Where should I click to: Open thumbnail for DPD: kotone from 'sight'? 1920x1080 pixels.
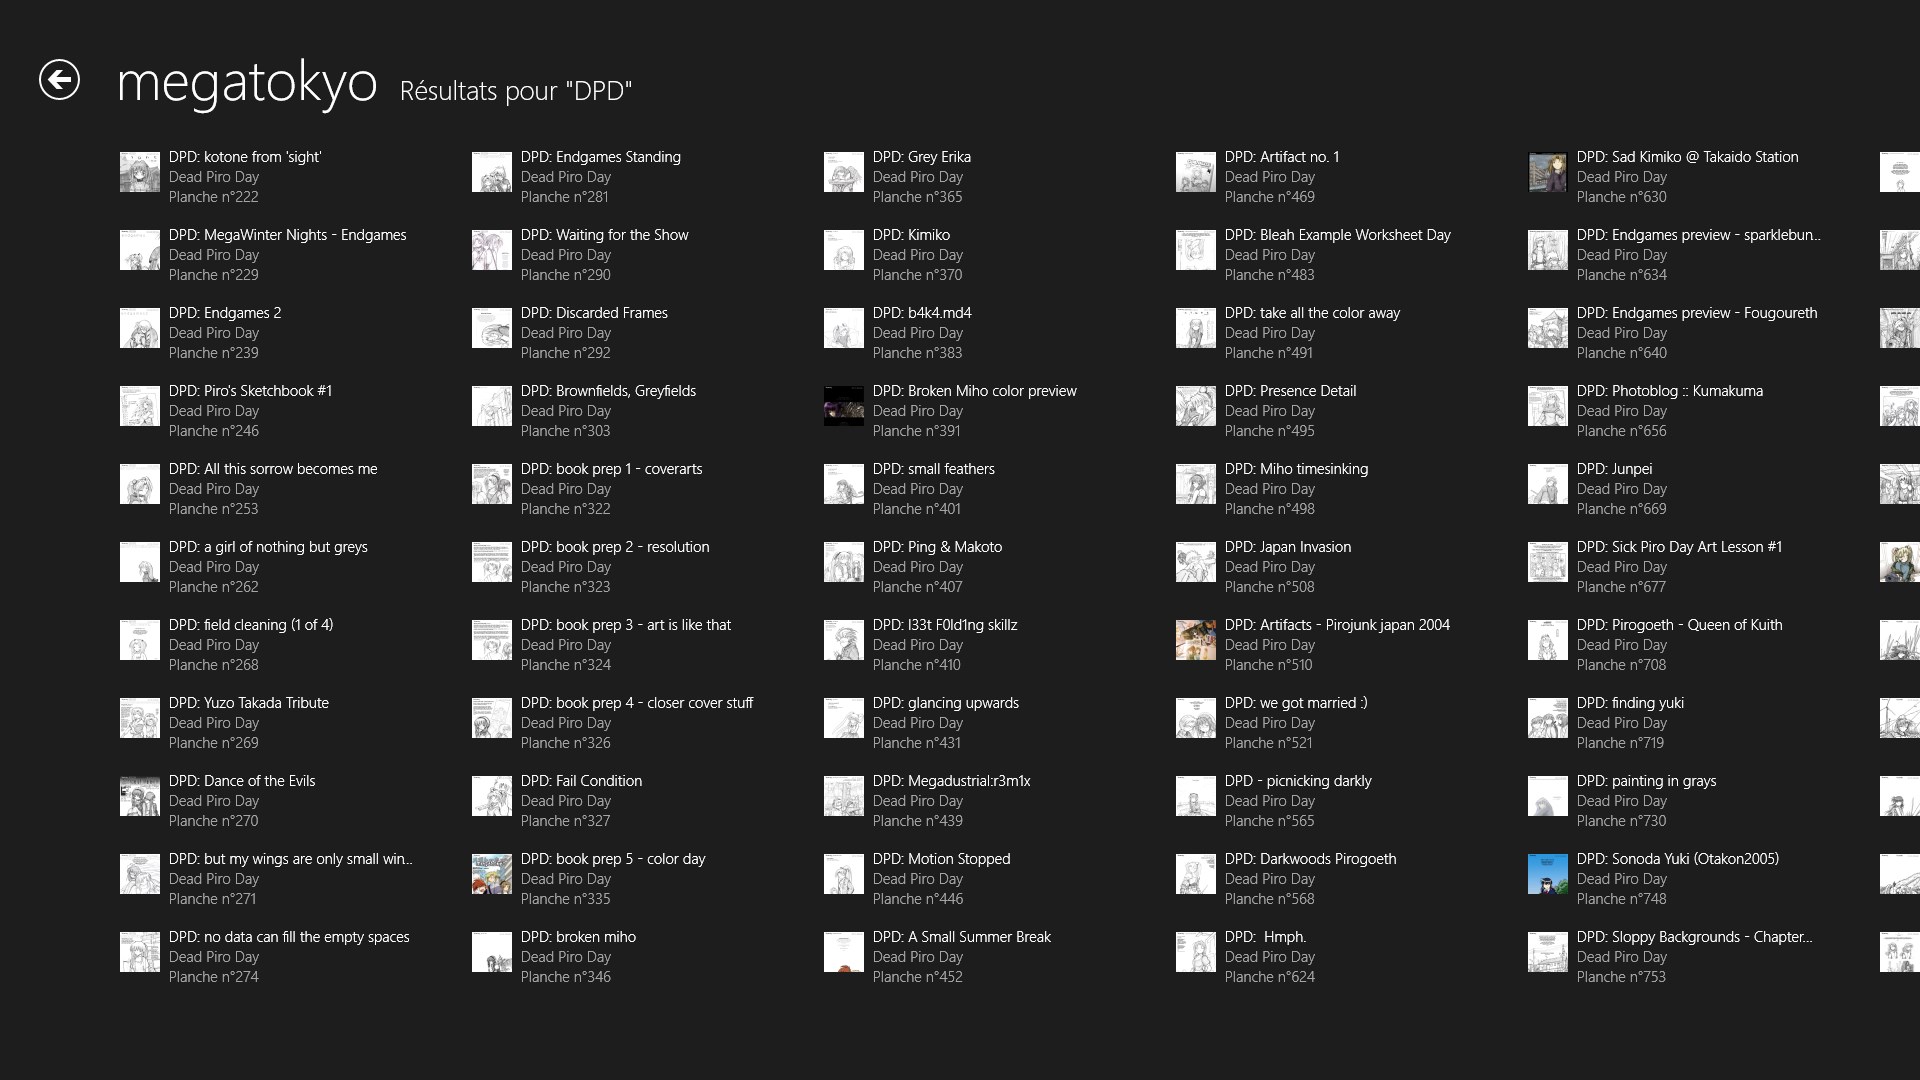pyautogui.click(x=139, y=173)
